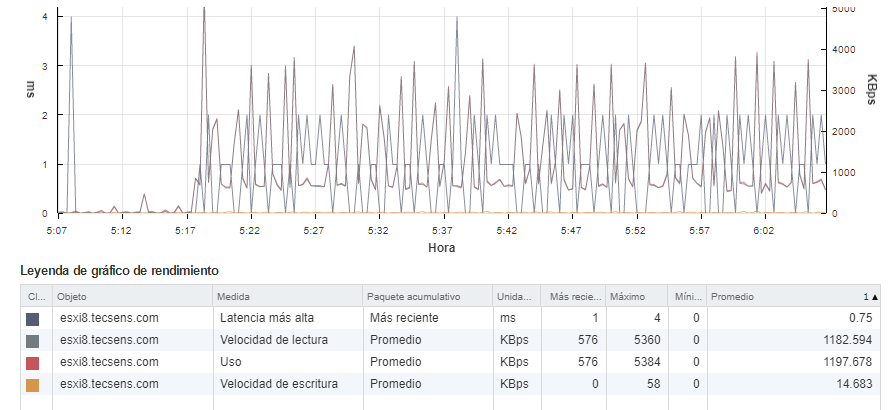Sort by Paquete acumulativo column header
Viewport: 888px width, 410px height.
coord(428,296)
